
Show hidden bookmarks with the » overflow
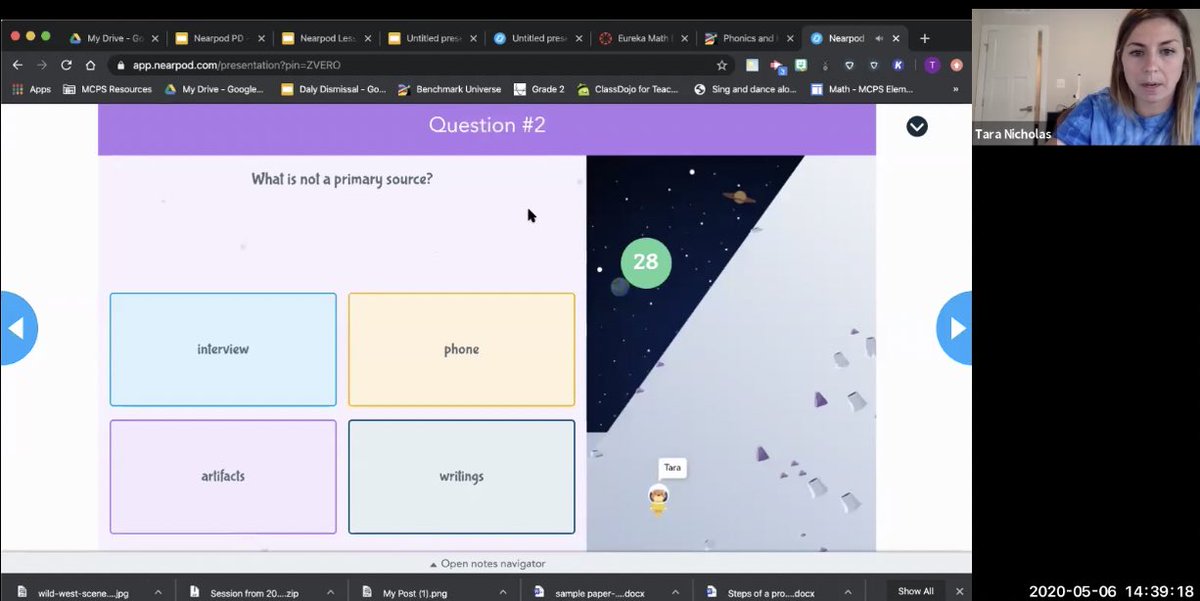pyautogui.click(x=955, y=89)
